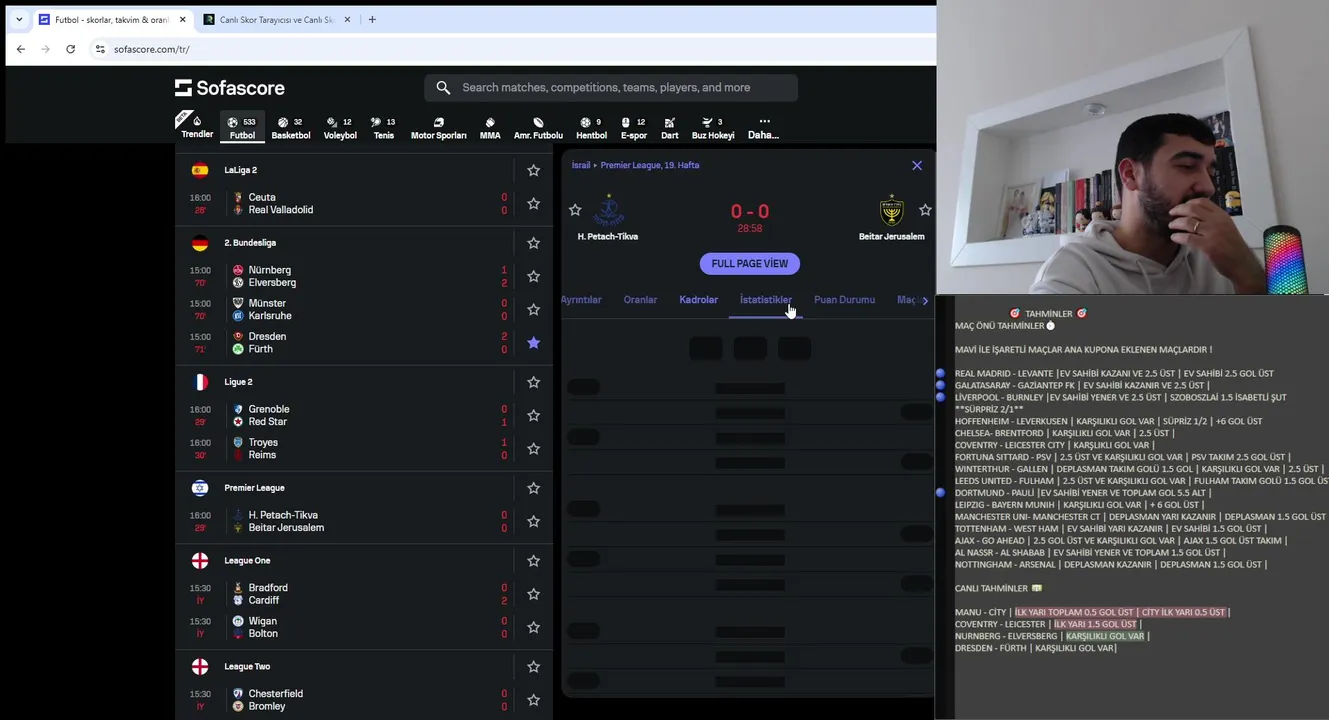The width and height of the screenshot is (1329, 720).
Task: Open the Amr. Futbolu category
Action: [538, 127]
